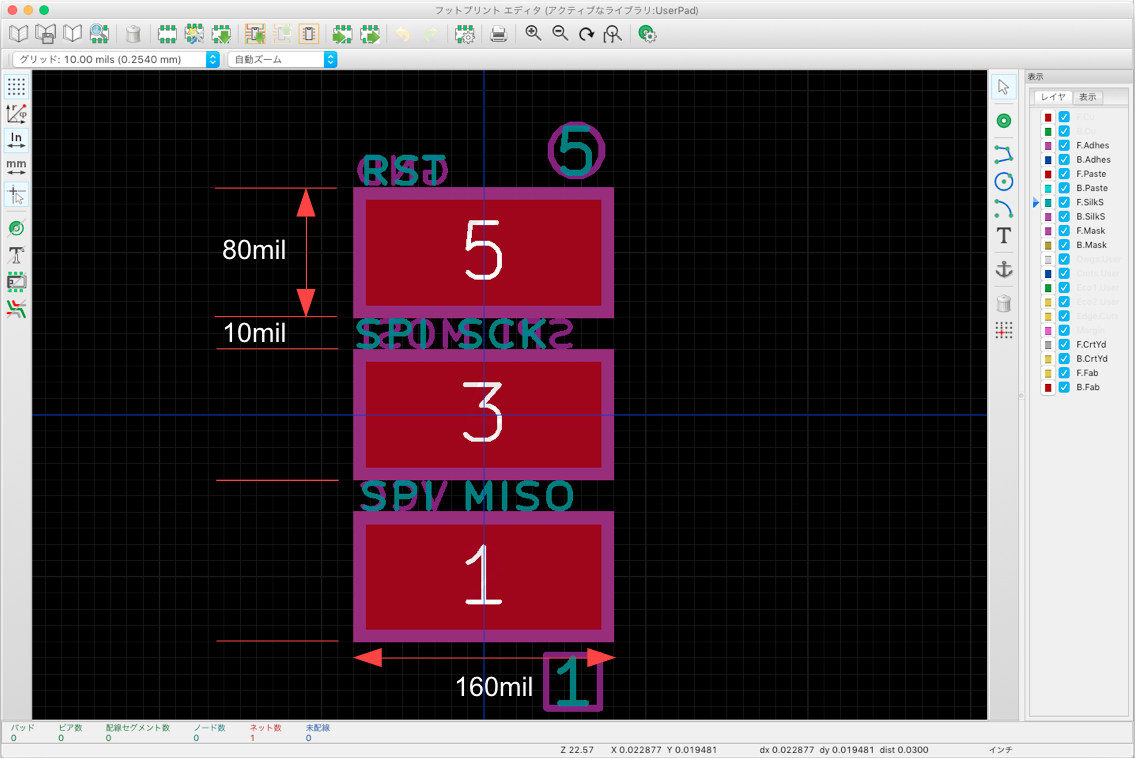Select the Add Text tool
The image size is (1135, 758).
[1003, 235]
